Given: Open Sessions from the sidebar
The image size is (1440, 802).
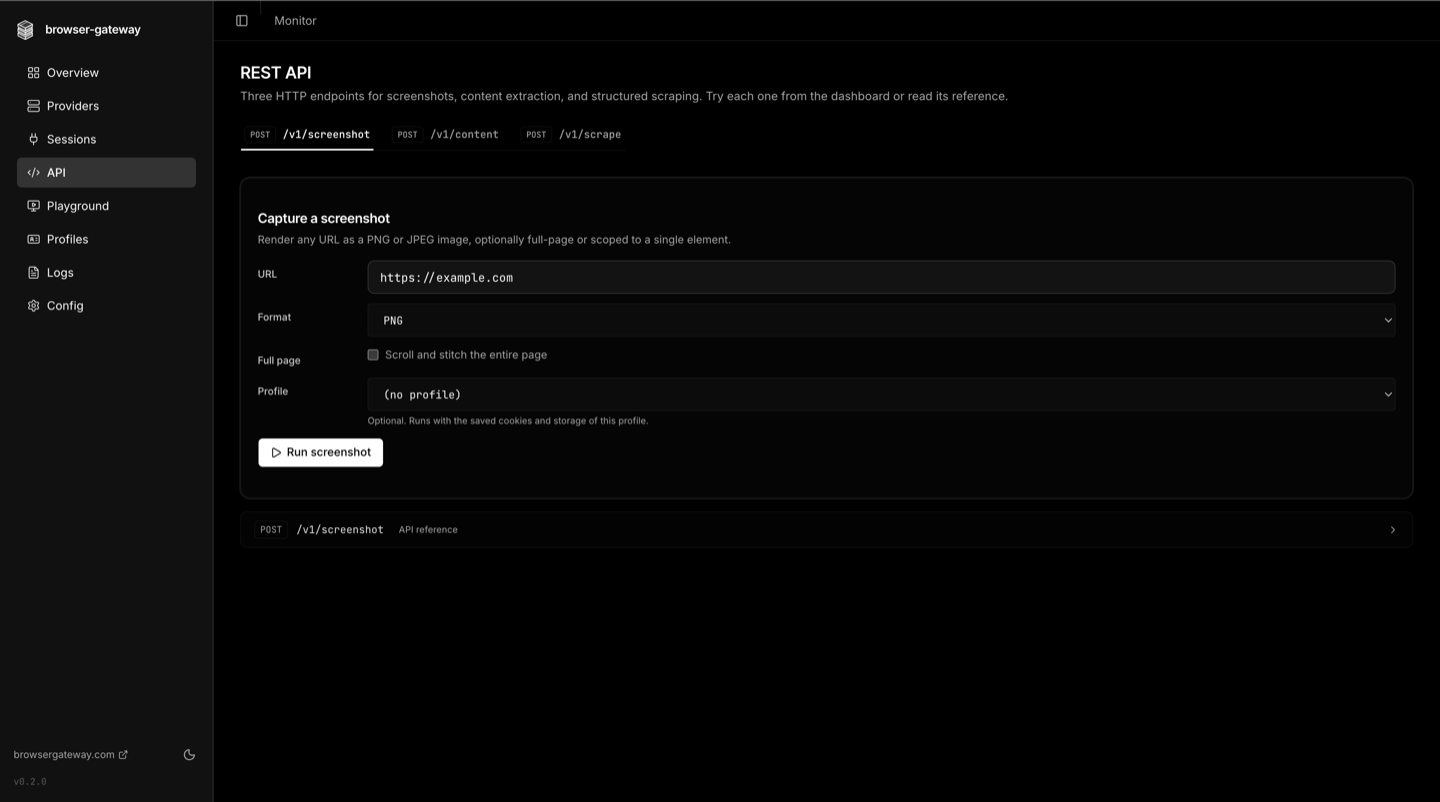Looking at the screenshot, I should point(106,139).
